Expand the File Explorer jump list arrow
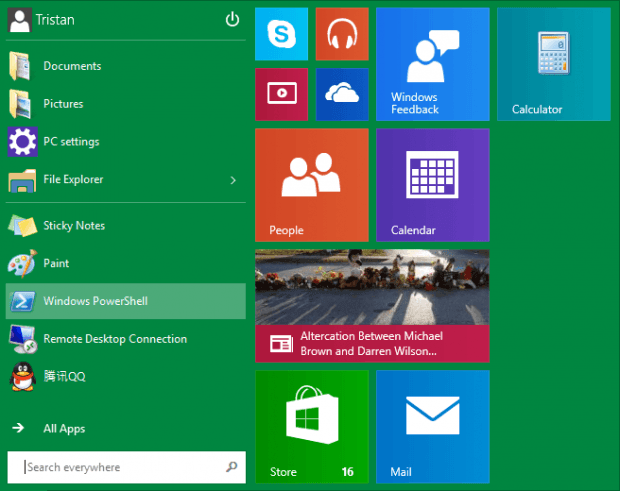620x491 pixels. [x=233, y=180]
